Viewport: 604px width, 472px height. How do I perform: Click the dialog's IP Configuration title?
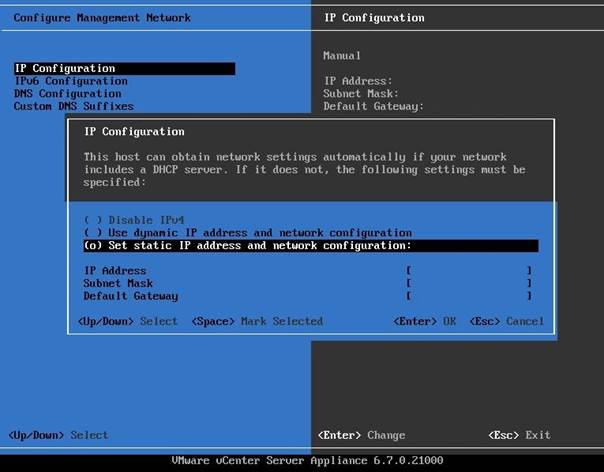tap(134, 132)
